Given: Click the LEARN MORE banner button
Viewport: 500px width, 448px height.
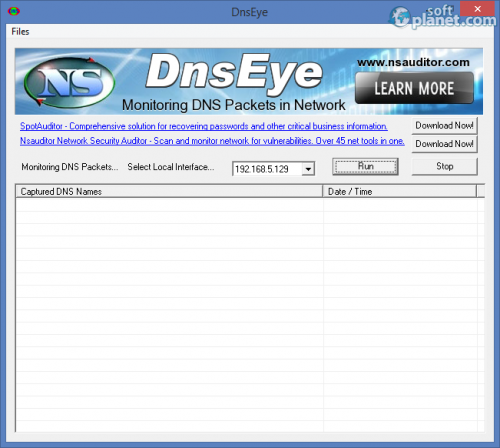Looking at the screenshot, I should pos(414,88).
